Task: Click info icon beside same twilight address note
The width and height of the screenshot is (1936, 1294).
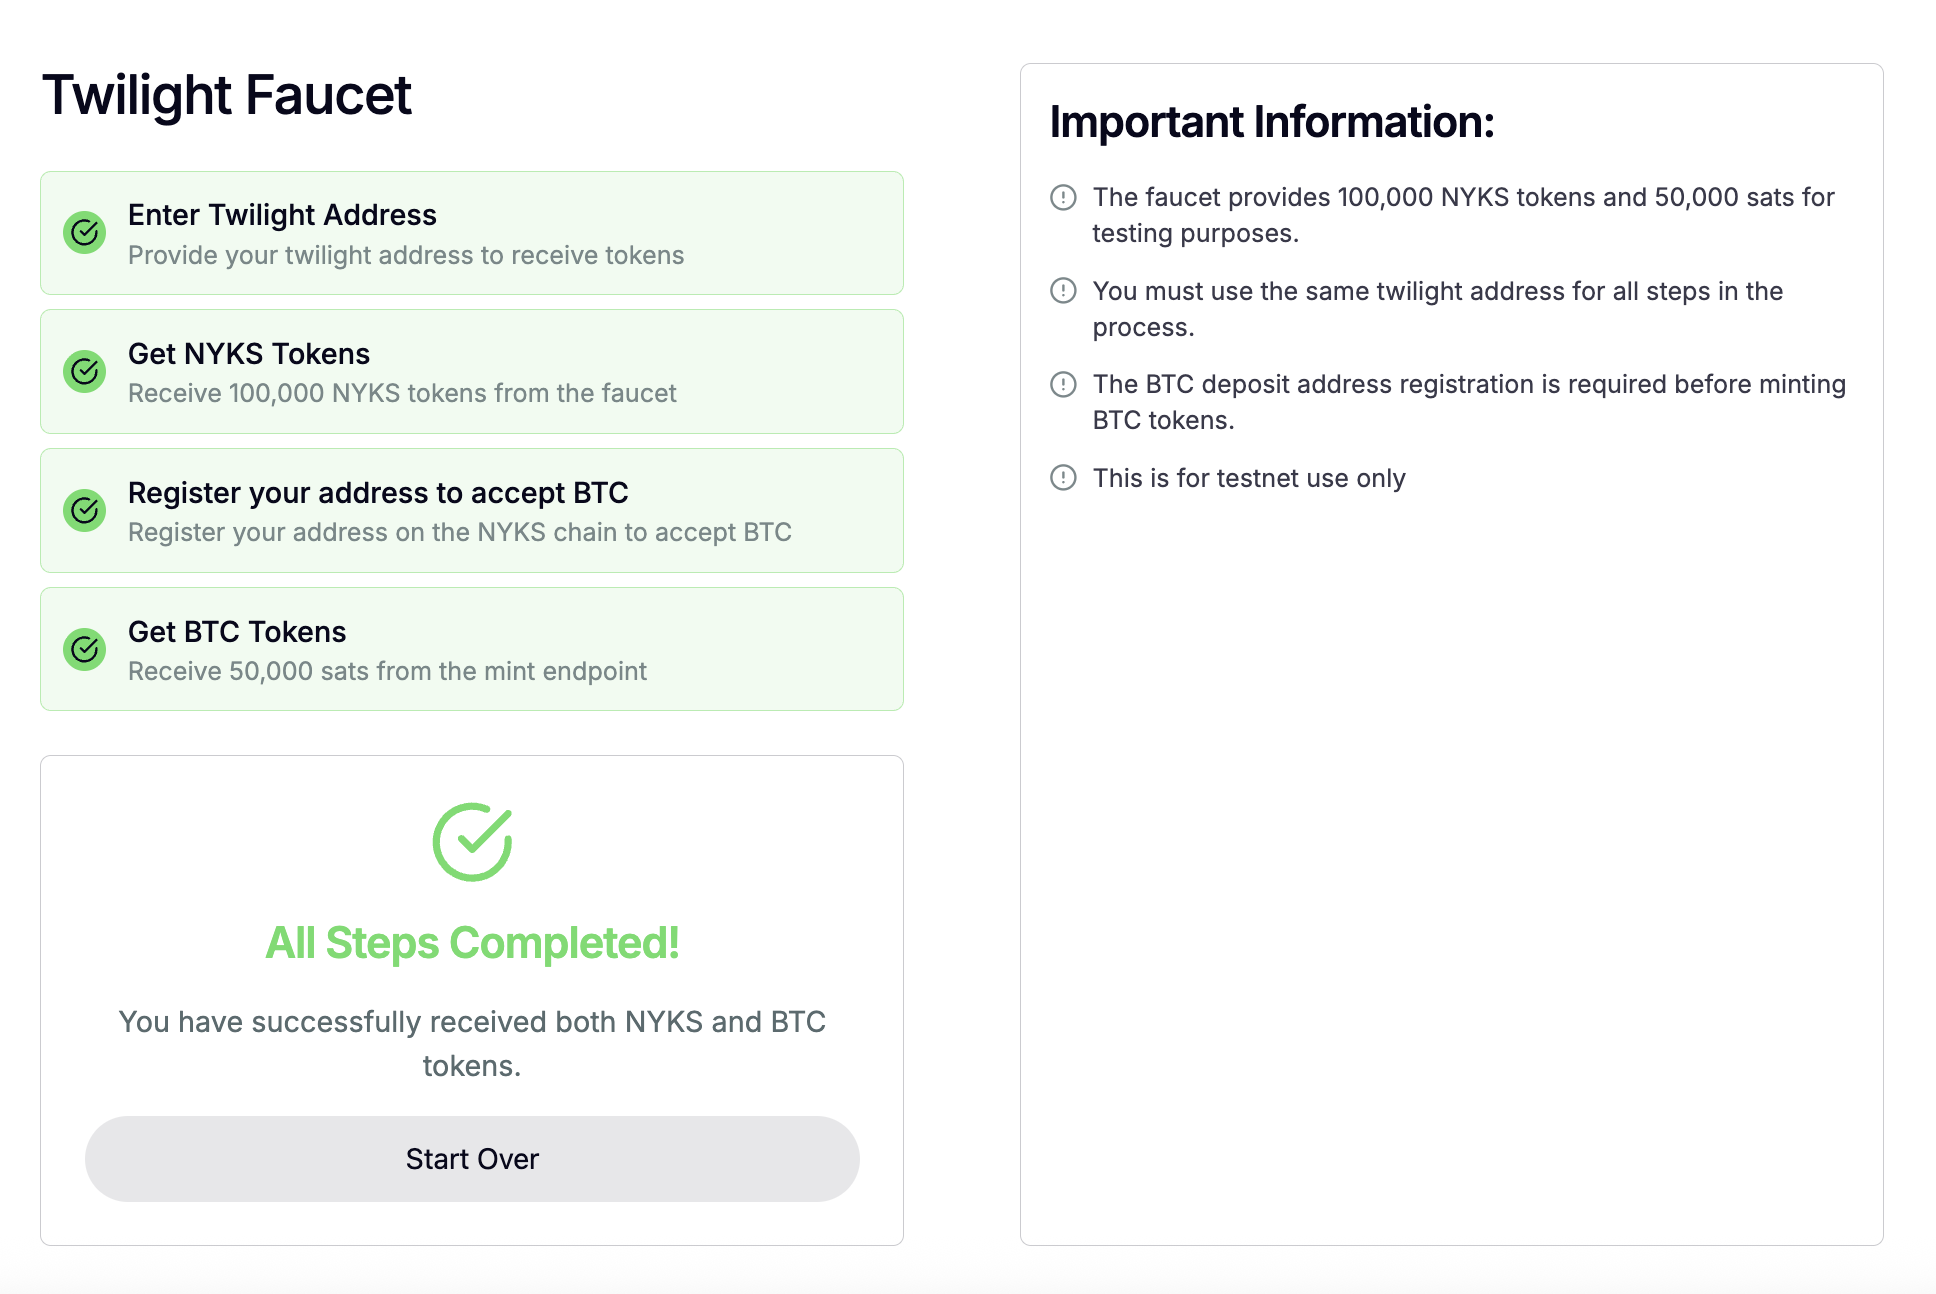Action: [1063, 291]
